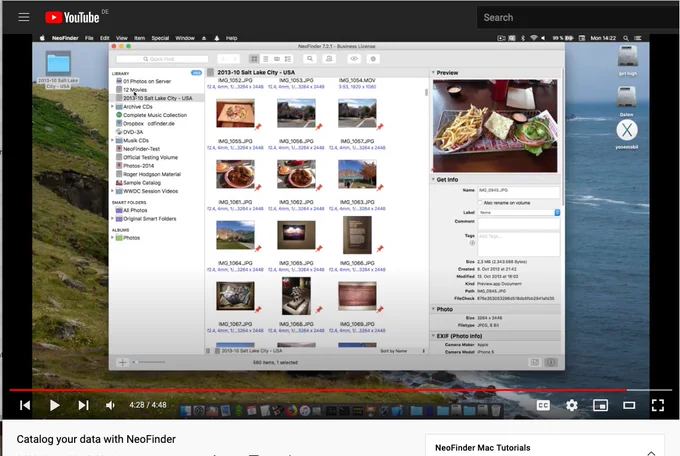Image resolution: width=680 pixels, height=456 pixels.
Task: Click the people icon in NeoFinder toolbar
Action: point(329,59)
